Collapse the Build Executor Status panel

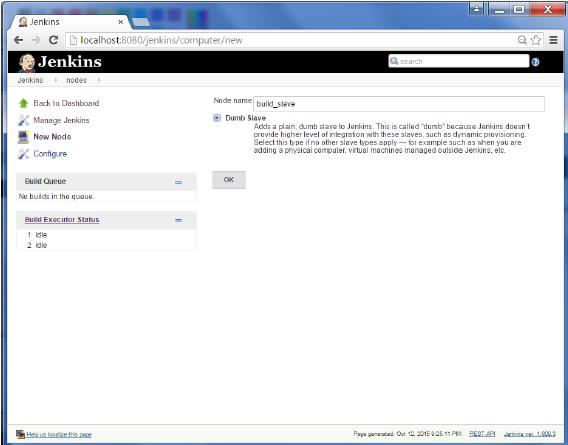coord(178,220)
